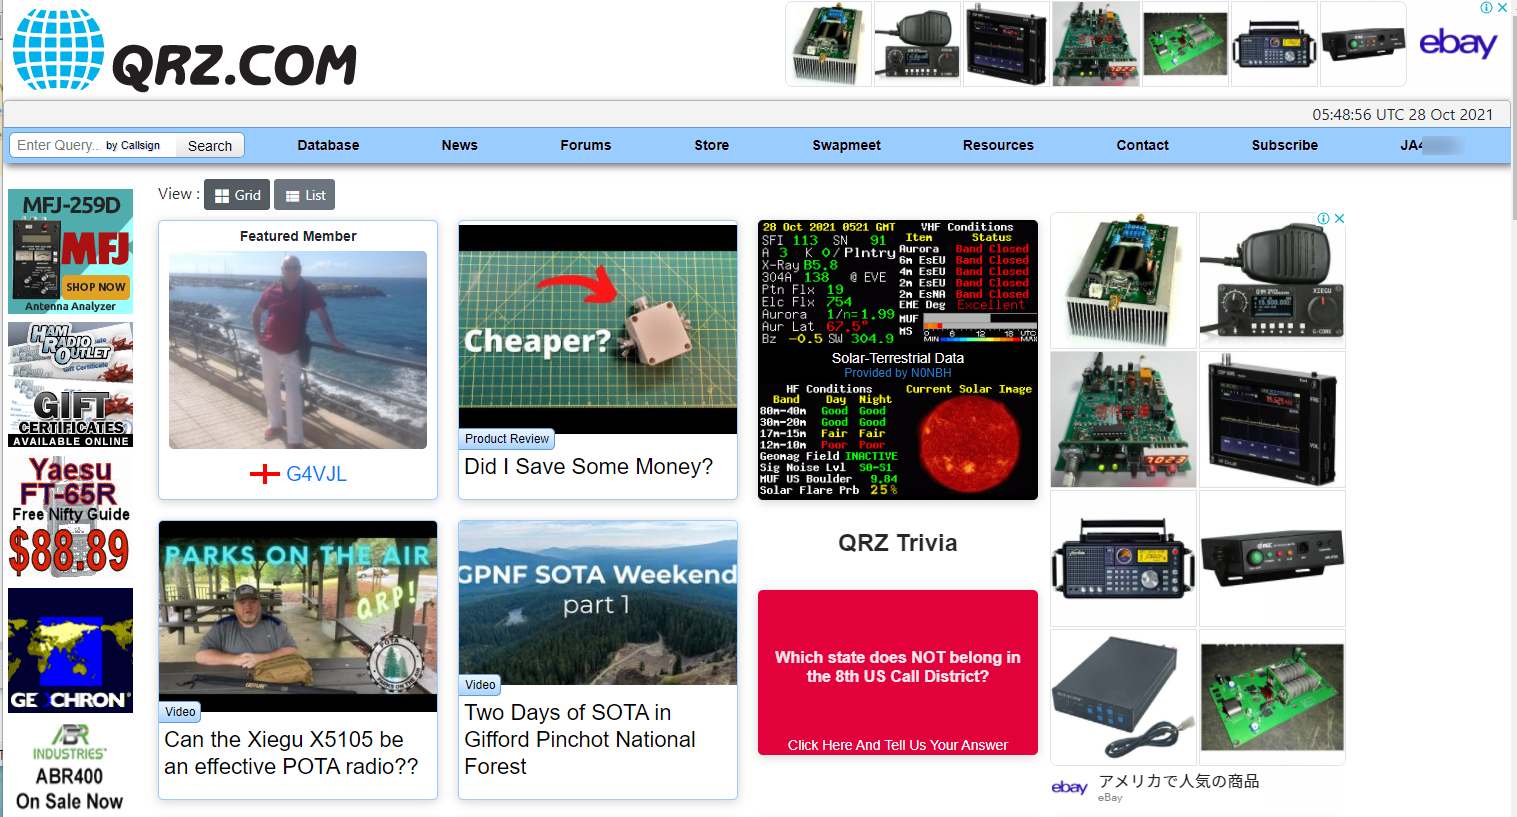Open the Store menu
The width and height of the screenshot is (1517, 817).
click(x=712, y=145)
